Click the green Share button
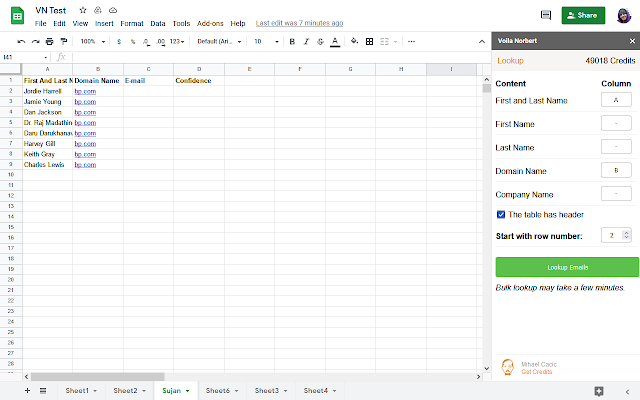 pos(583,16)
